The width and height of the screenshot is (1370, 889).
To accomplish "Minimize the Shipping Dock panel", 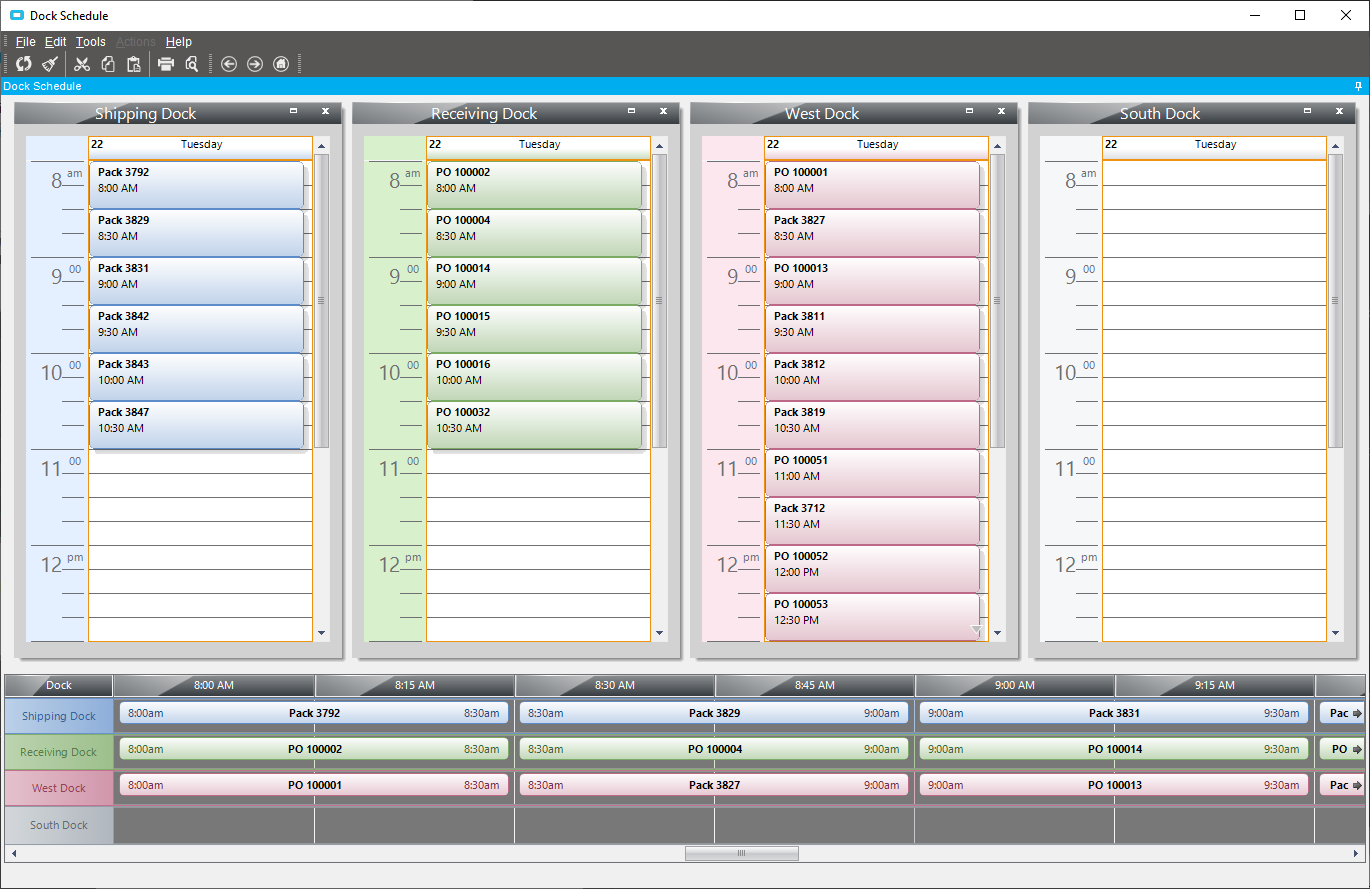I will (x=293, y=111).
